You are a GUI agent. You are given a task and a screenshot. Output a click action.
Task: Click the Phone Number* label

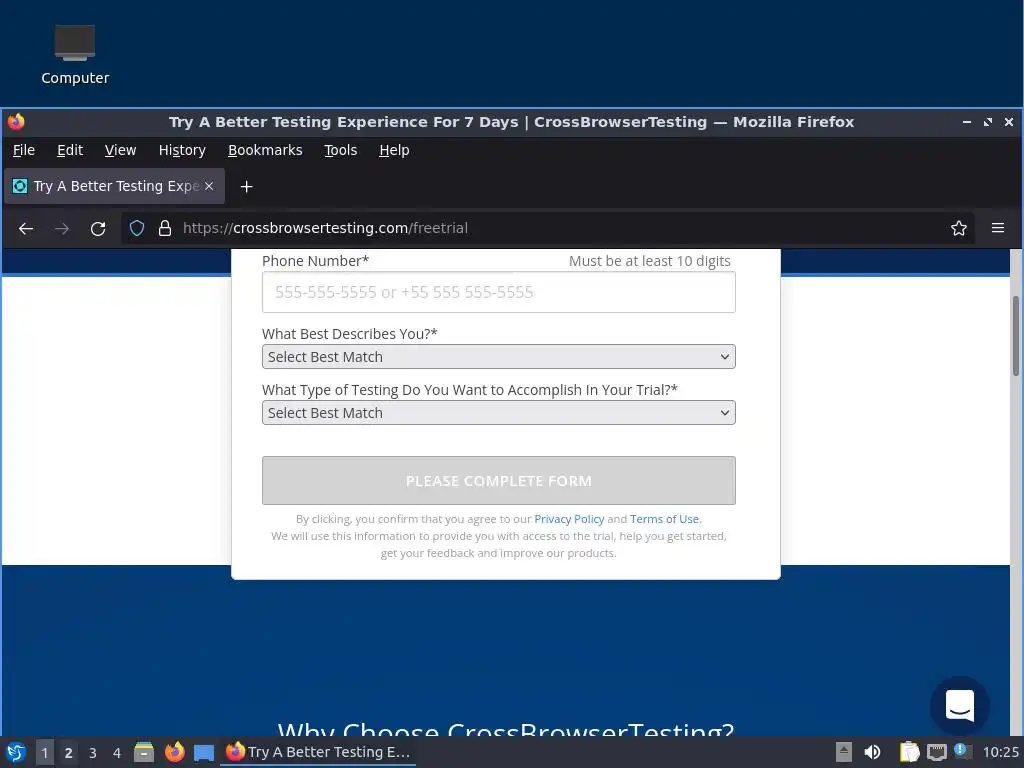tap(315, 261)
